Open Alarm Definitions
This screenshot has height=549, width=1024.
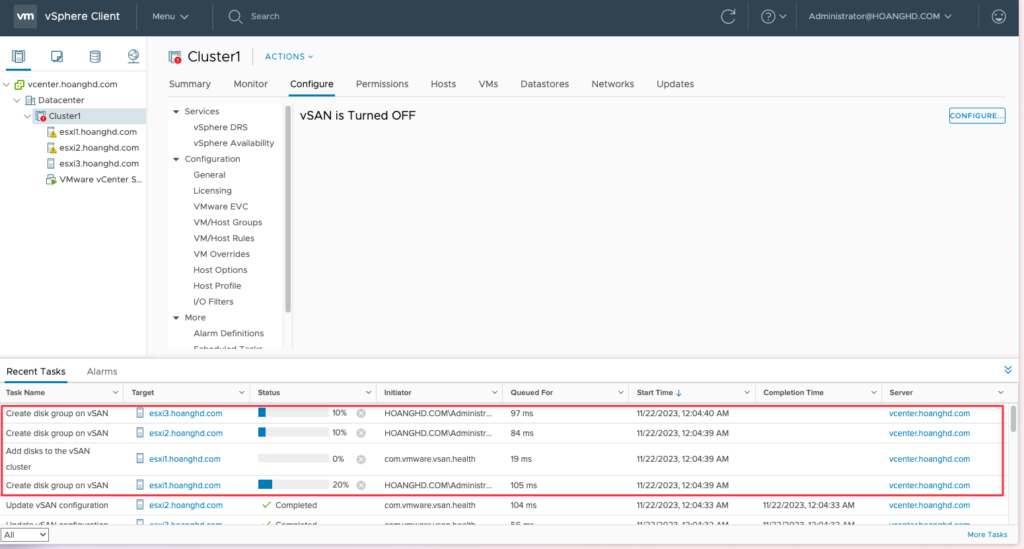tap(229, 334)
